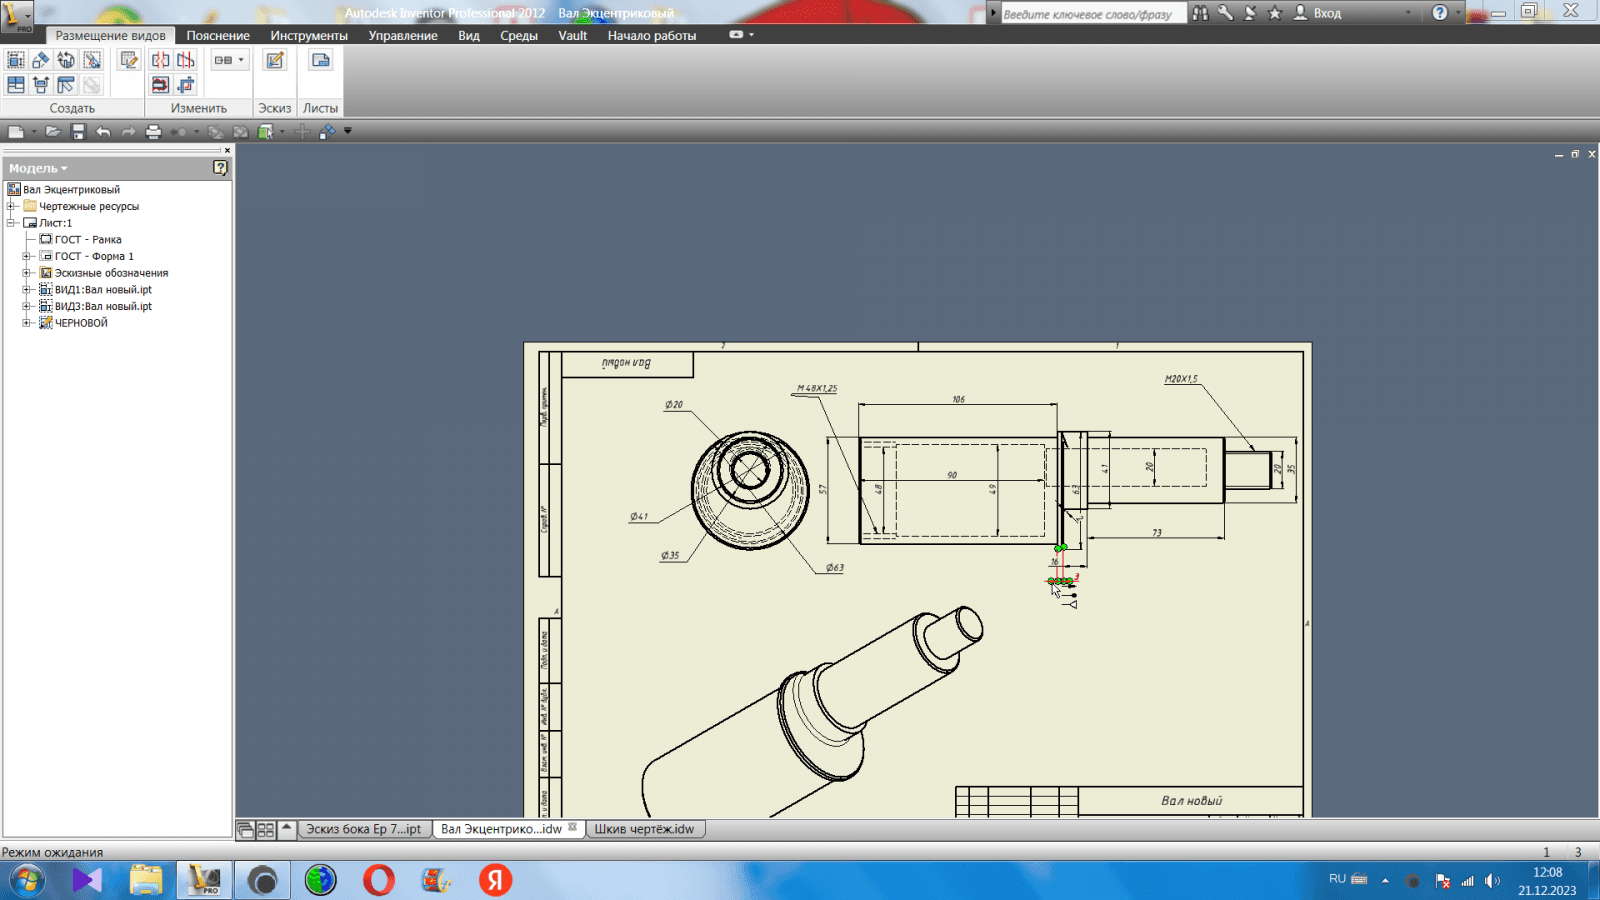
Task: Click the Break view tool in Изменить
Action: point(160,60)
